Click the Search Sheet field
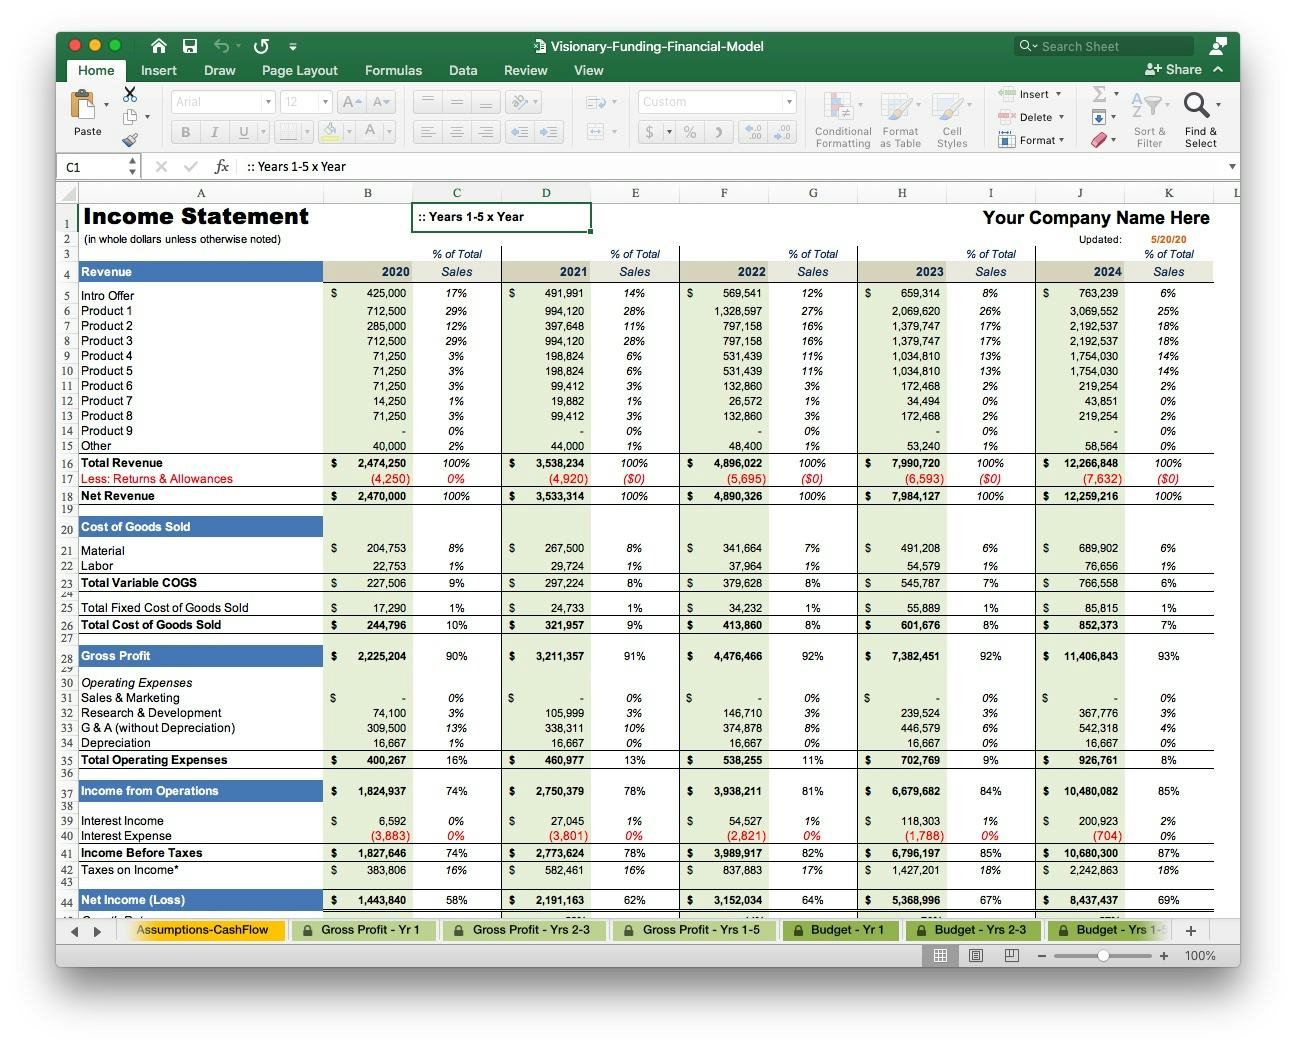This screenshot has height=1047, width=1296. coord(1104,46)
